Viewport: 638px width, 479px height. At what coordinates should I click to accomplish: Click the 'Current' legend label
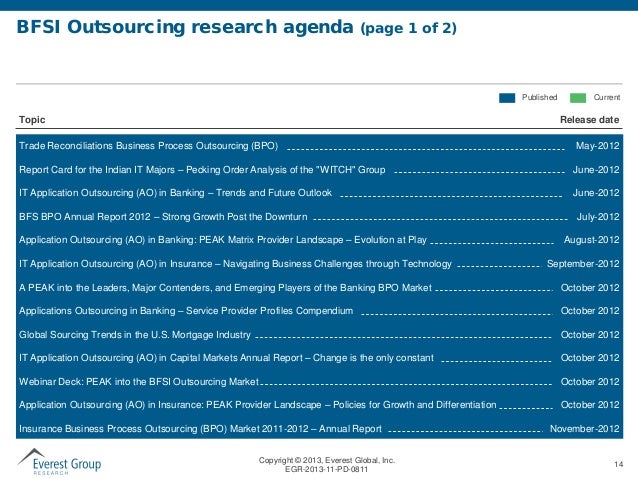pos(607,97)
